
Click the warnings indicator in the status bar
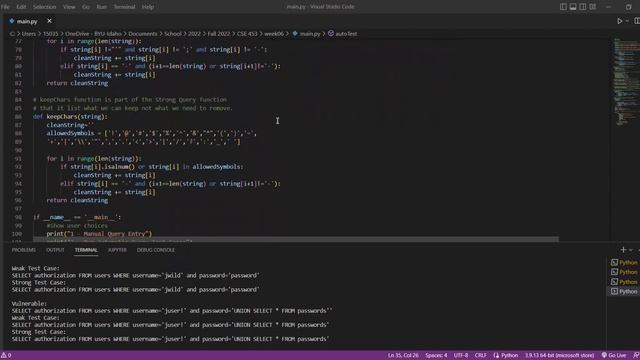coord(6,355)
